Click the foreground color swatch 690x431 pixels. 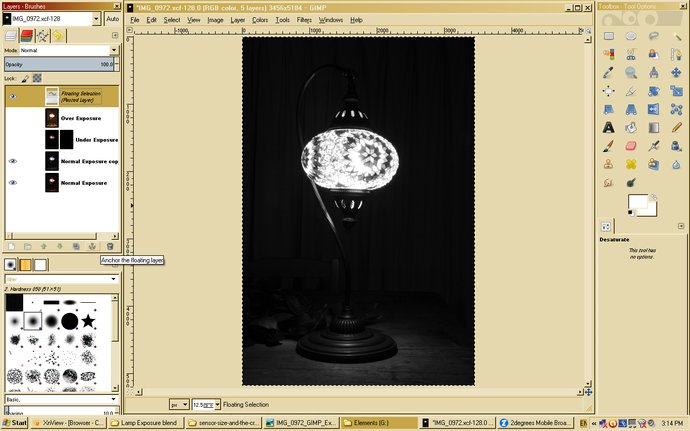(x=637, y=203)
